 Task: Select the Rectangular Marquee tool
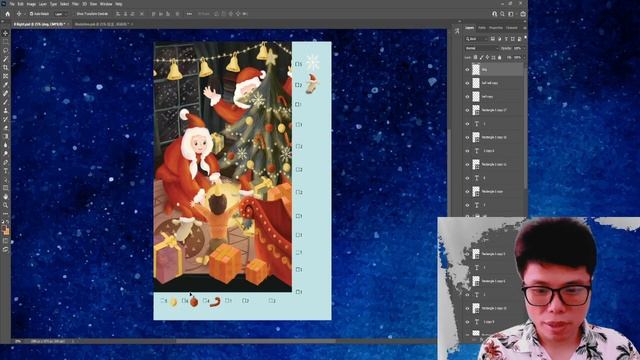(5, 42)
